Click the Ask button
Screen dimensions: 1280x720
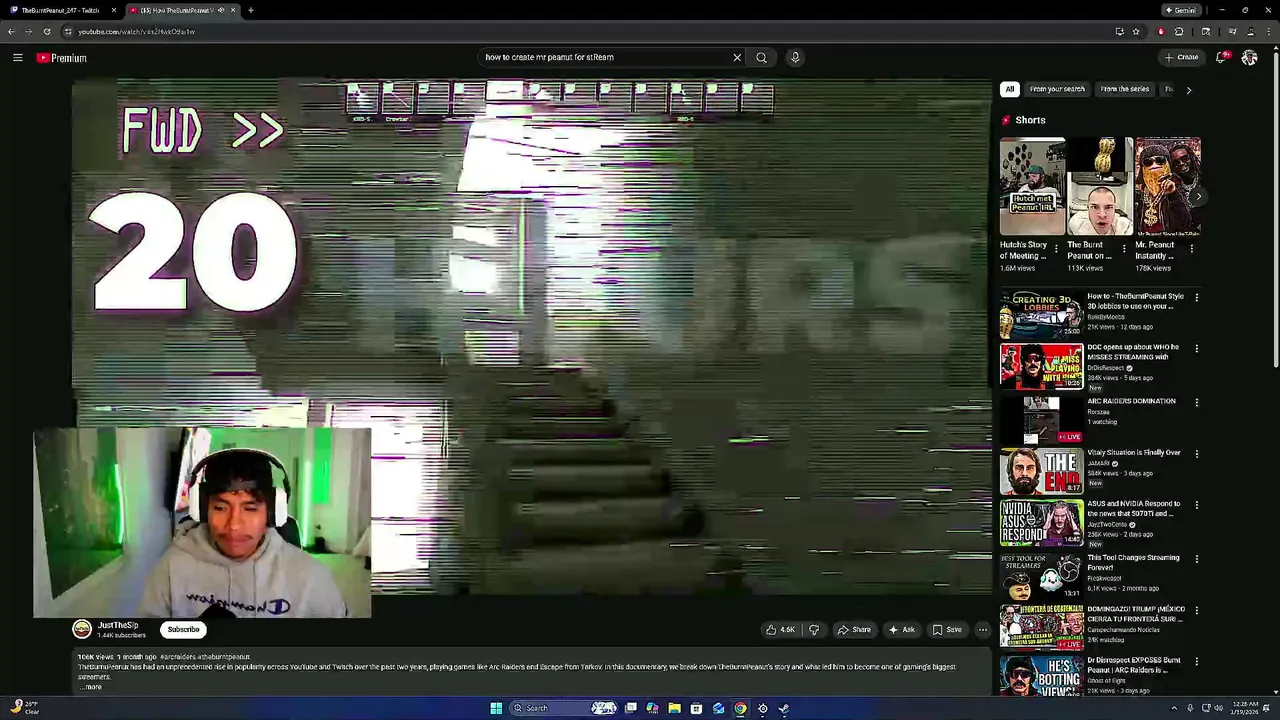click(901, 630)
